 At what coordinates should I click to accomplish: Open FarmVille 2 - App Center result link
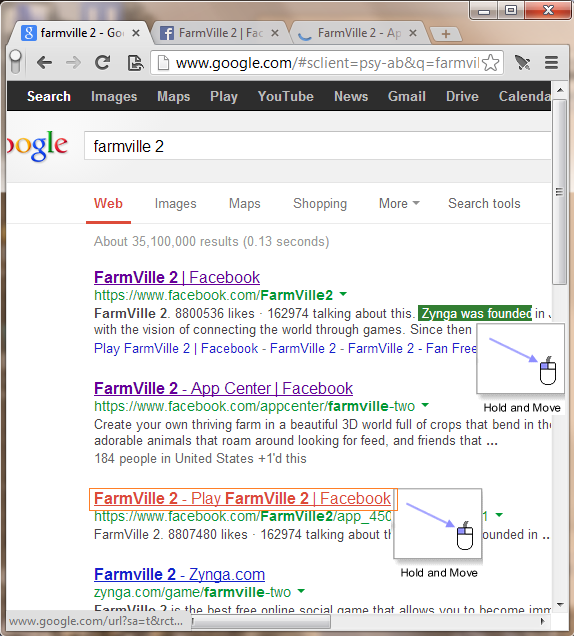[224, 389]
